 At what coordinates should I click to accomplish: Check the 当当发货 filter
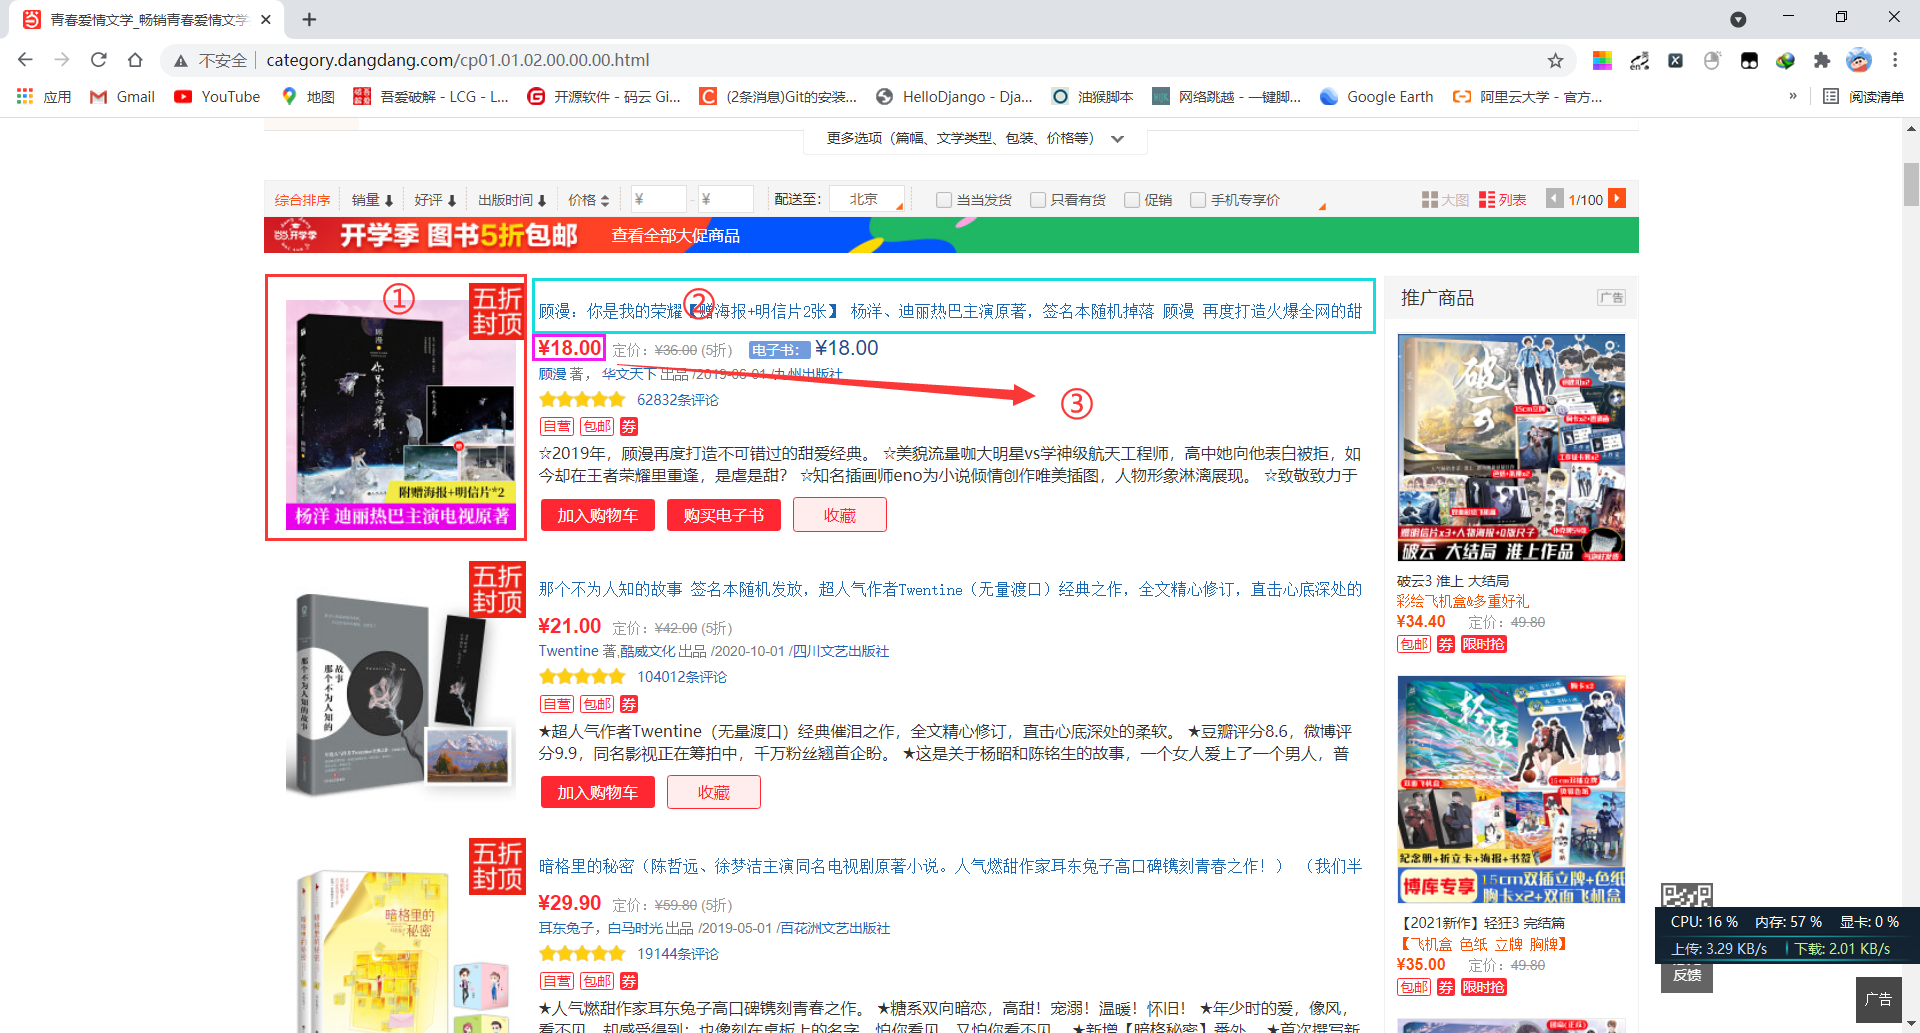[x=943, y=200]
